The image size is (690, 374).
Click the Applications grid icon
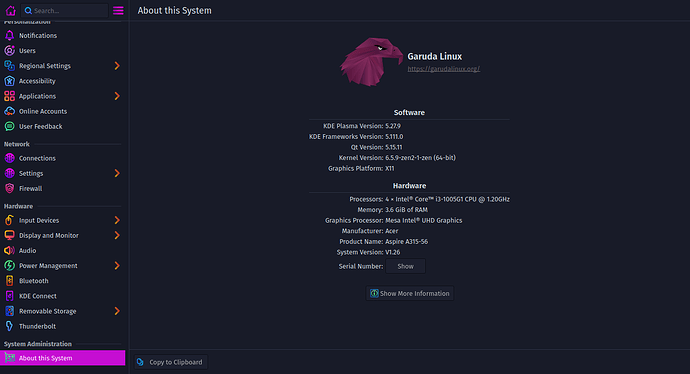pyautogui.click(x=9, y=96)
